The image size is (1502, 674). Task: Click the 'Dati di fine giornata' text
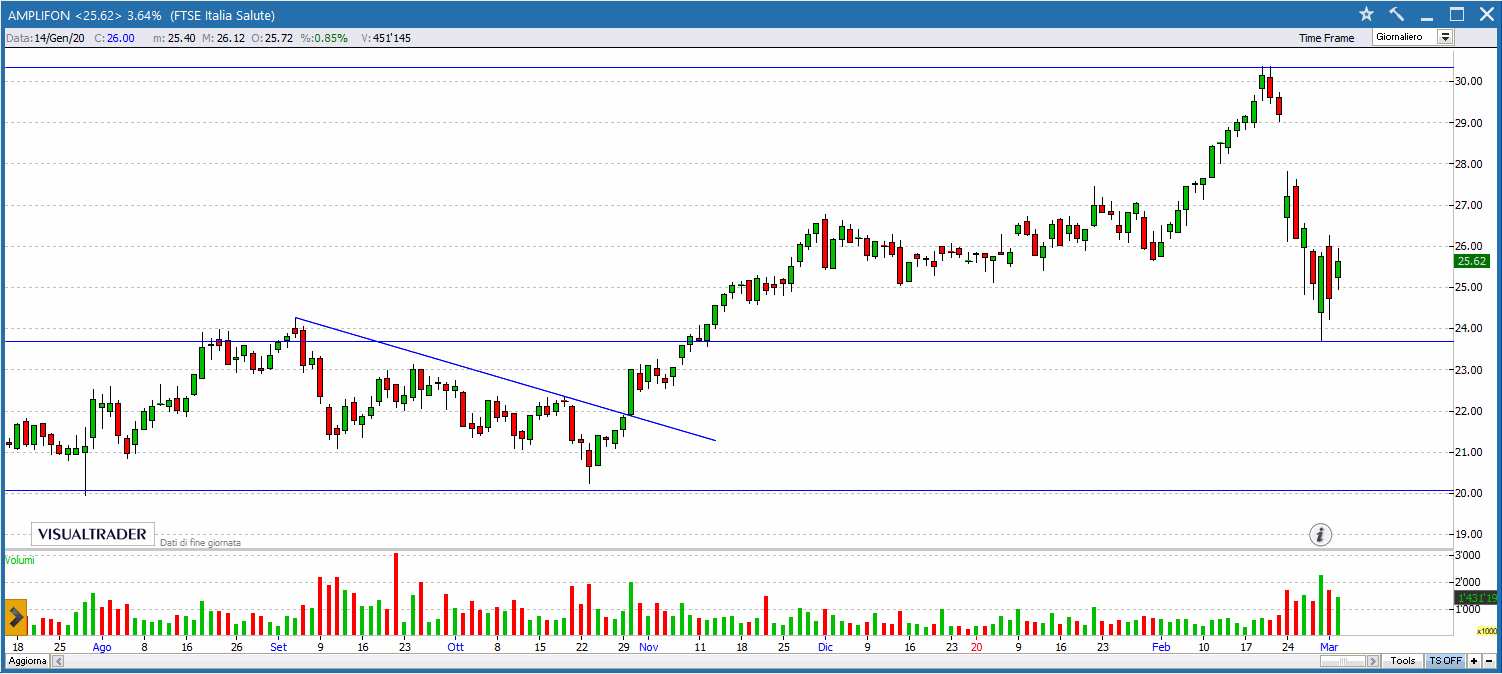200,542
